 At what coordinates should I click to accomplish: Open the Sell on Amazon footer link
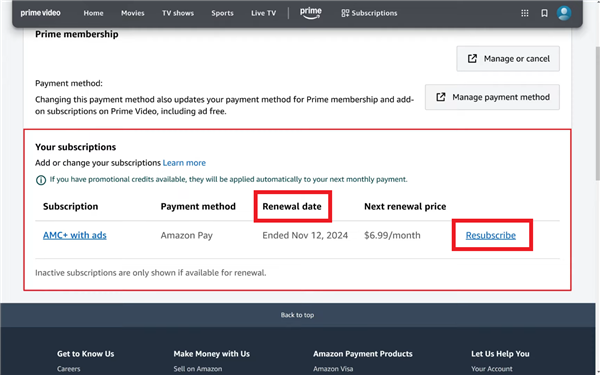(x=198, y=369)
